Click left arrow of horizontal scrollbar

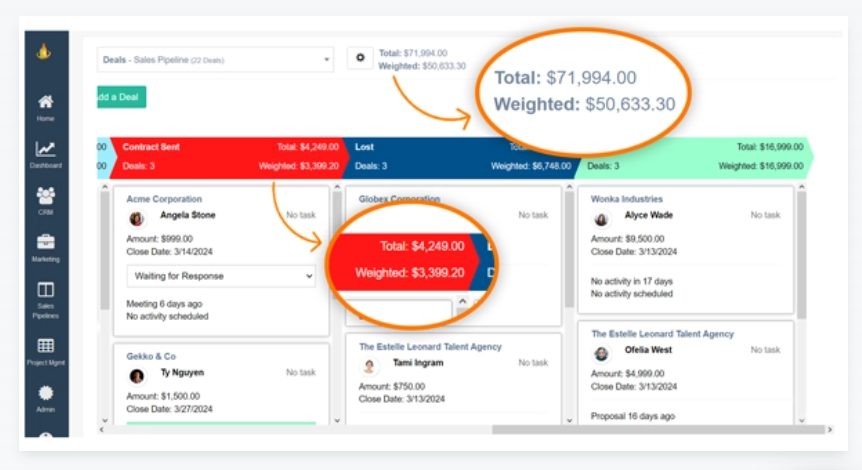click(101, 429)
